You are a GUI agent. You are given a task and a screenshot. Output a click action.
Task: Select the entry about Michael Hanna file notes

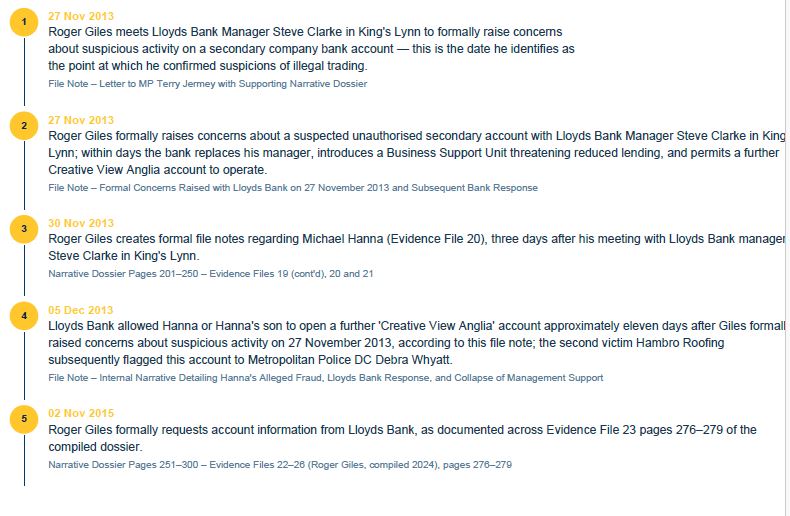(417, 247)
